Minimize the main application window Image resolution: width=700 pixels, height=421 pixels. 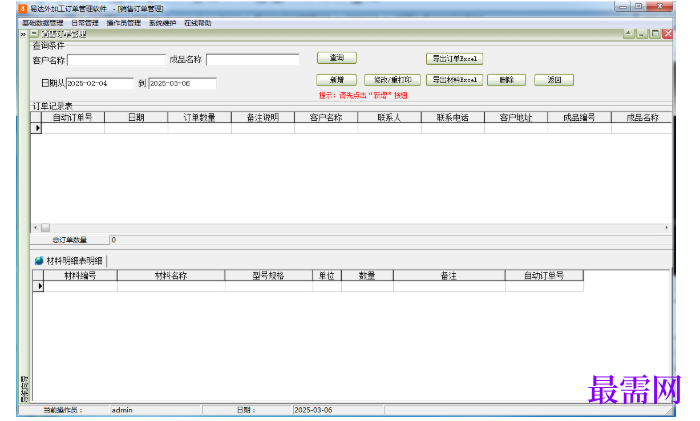623,7
